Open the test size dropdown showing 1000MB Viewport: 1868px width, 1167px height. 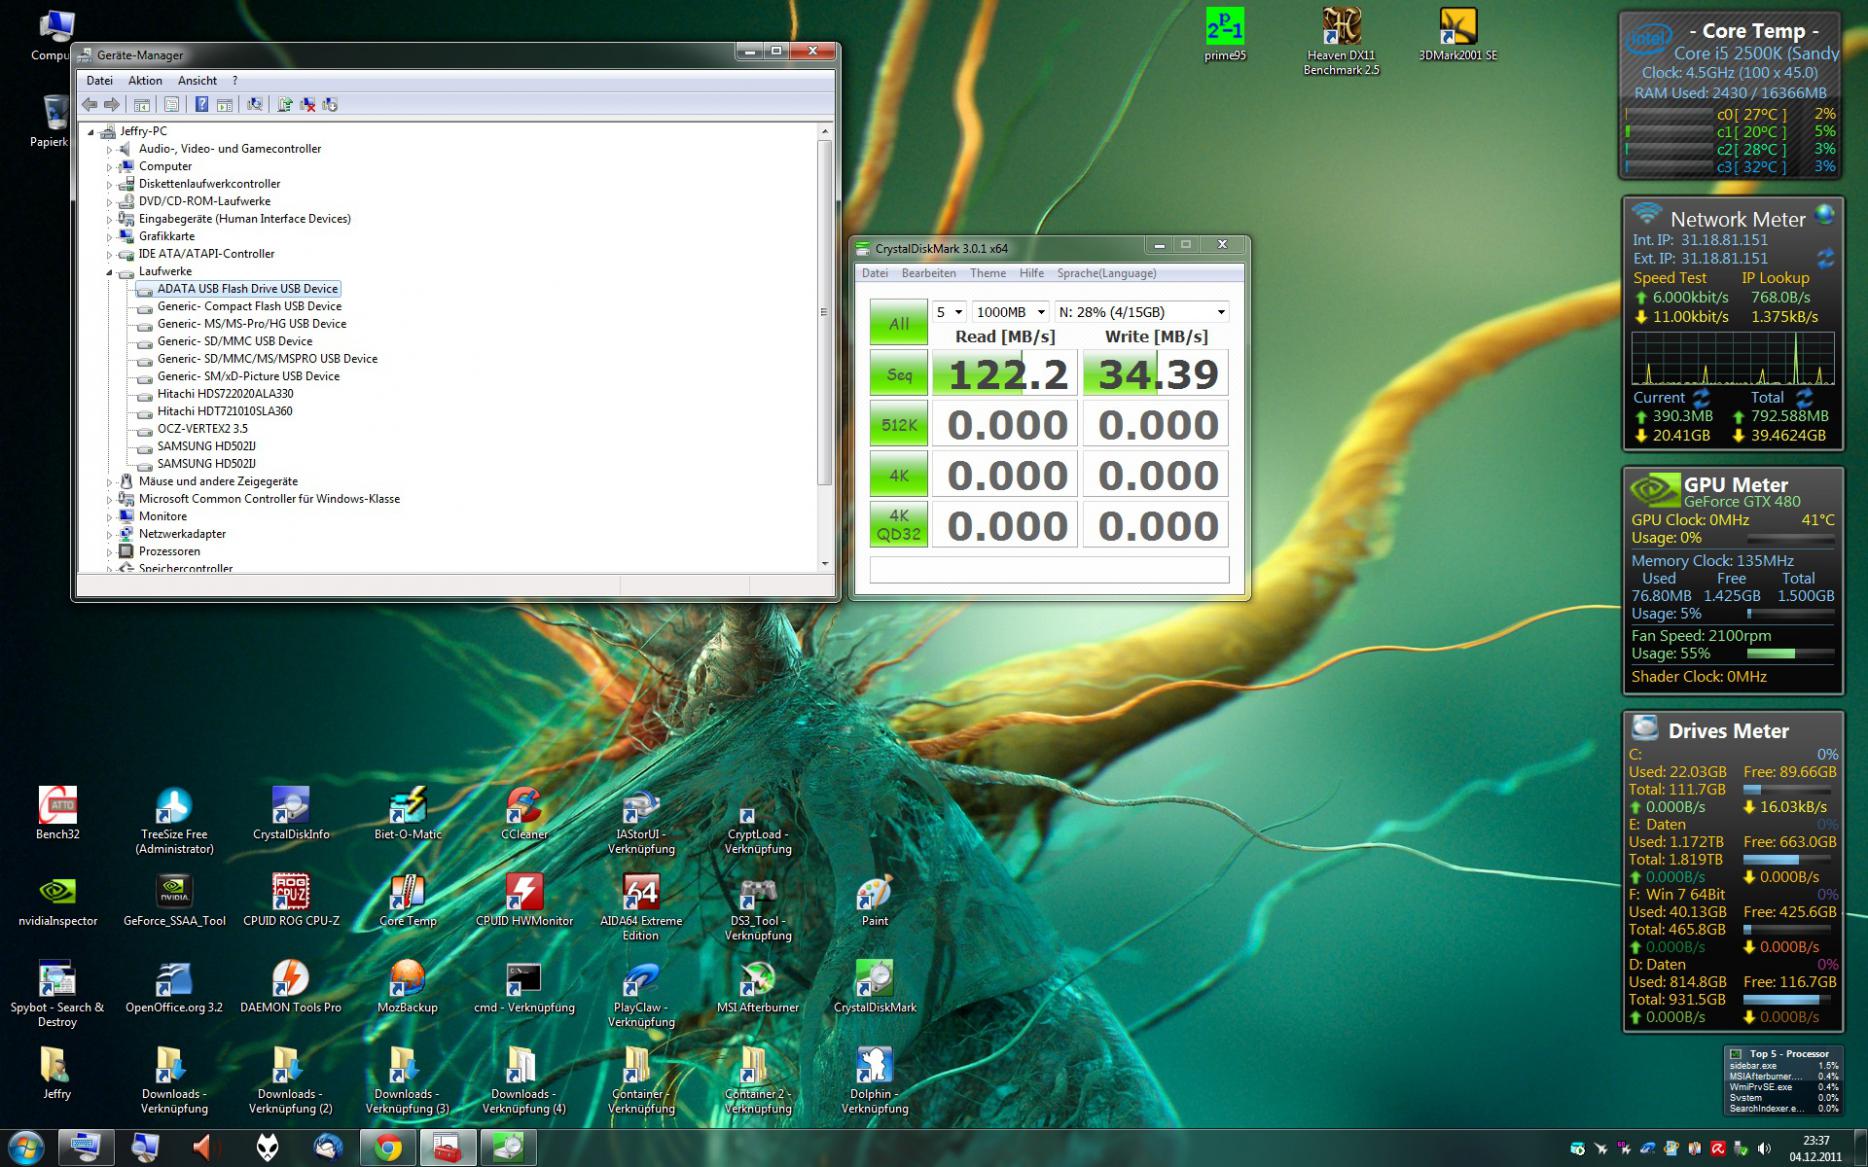(1010, 312)
